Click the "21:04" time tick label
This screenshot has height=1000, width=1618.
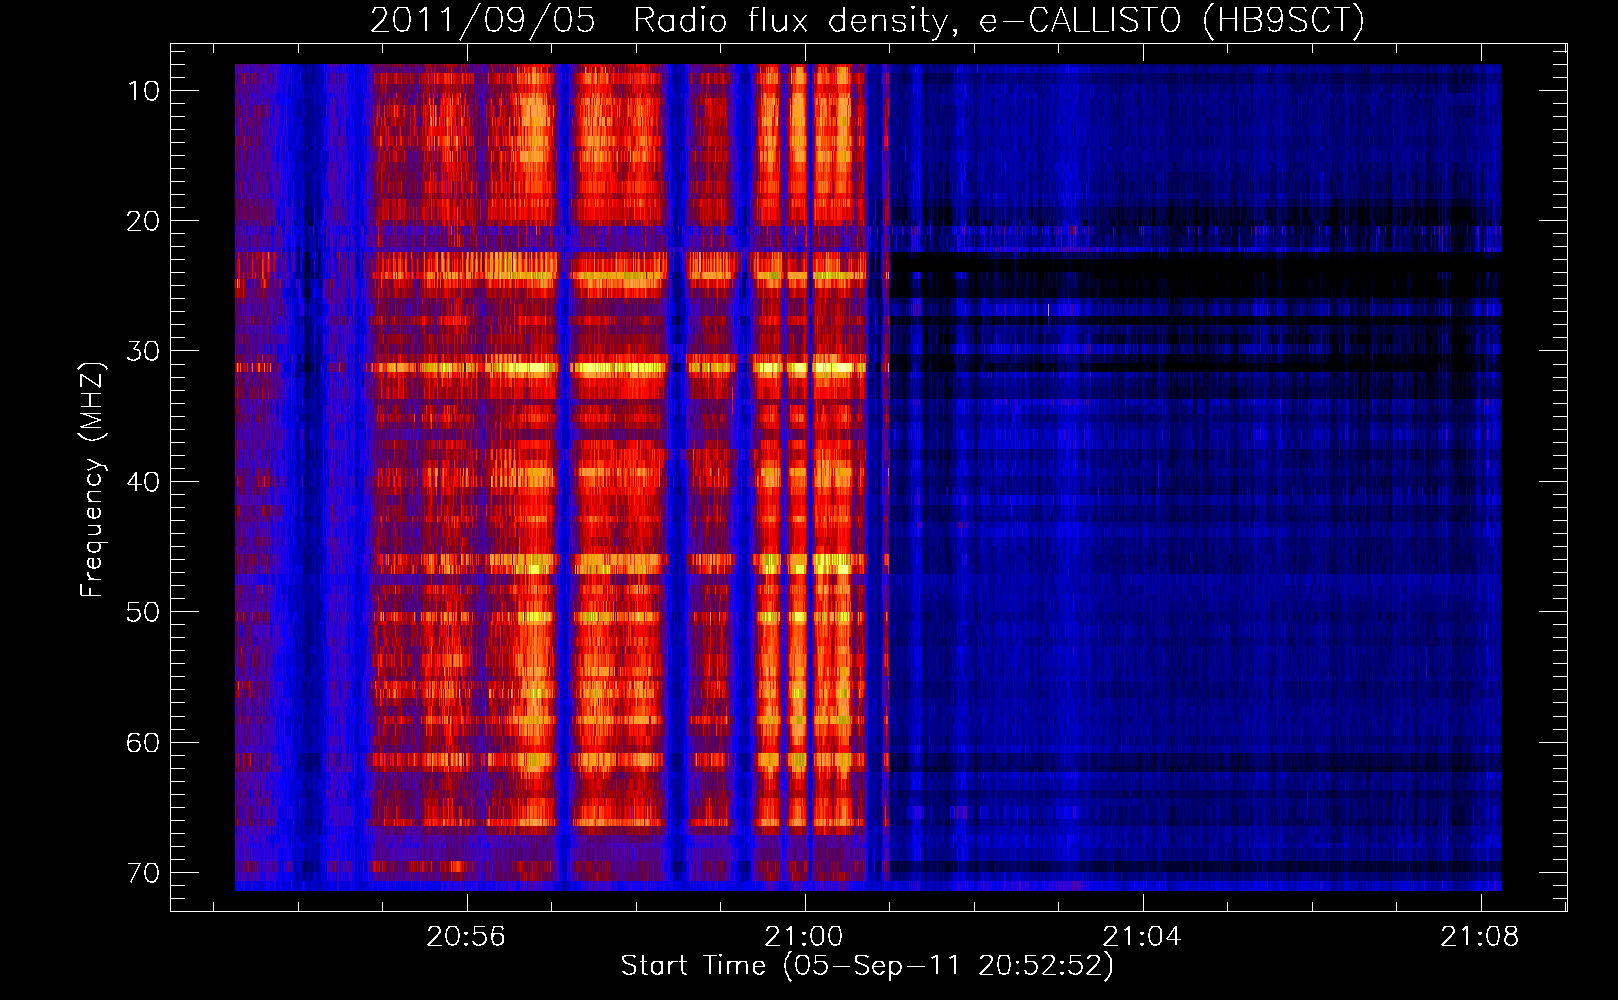(x=1142, y=937)
